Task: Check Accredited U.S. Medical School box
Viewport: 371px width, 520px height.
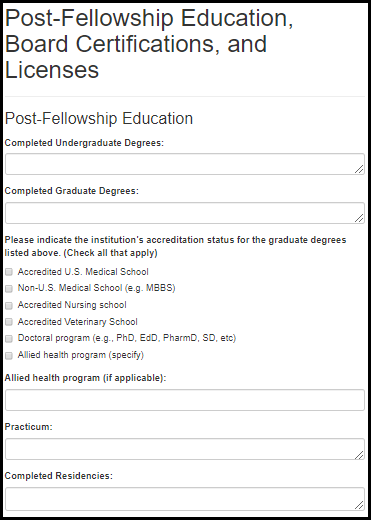Action: click(x=9, y=272)
